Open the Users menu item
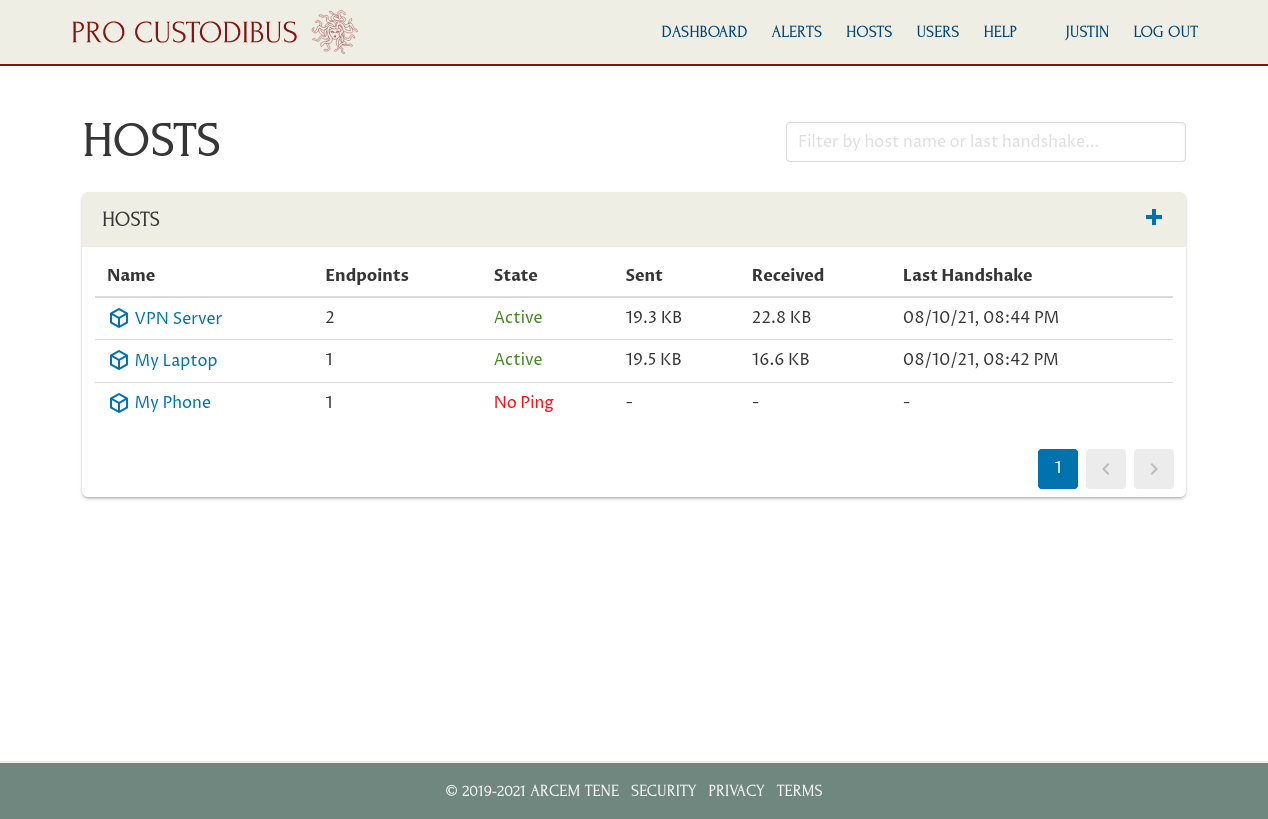This screenshot has height=819, width=1268. coord(937,32)
